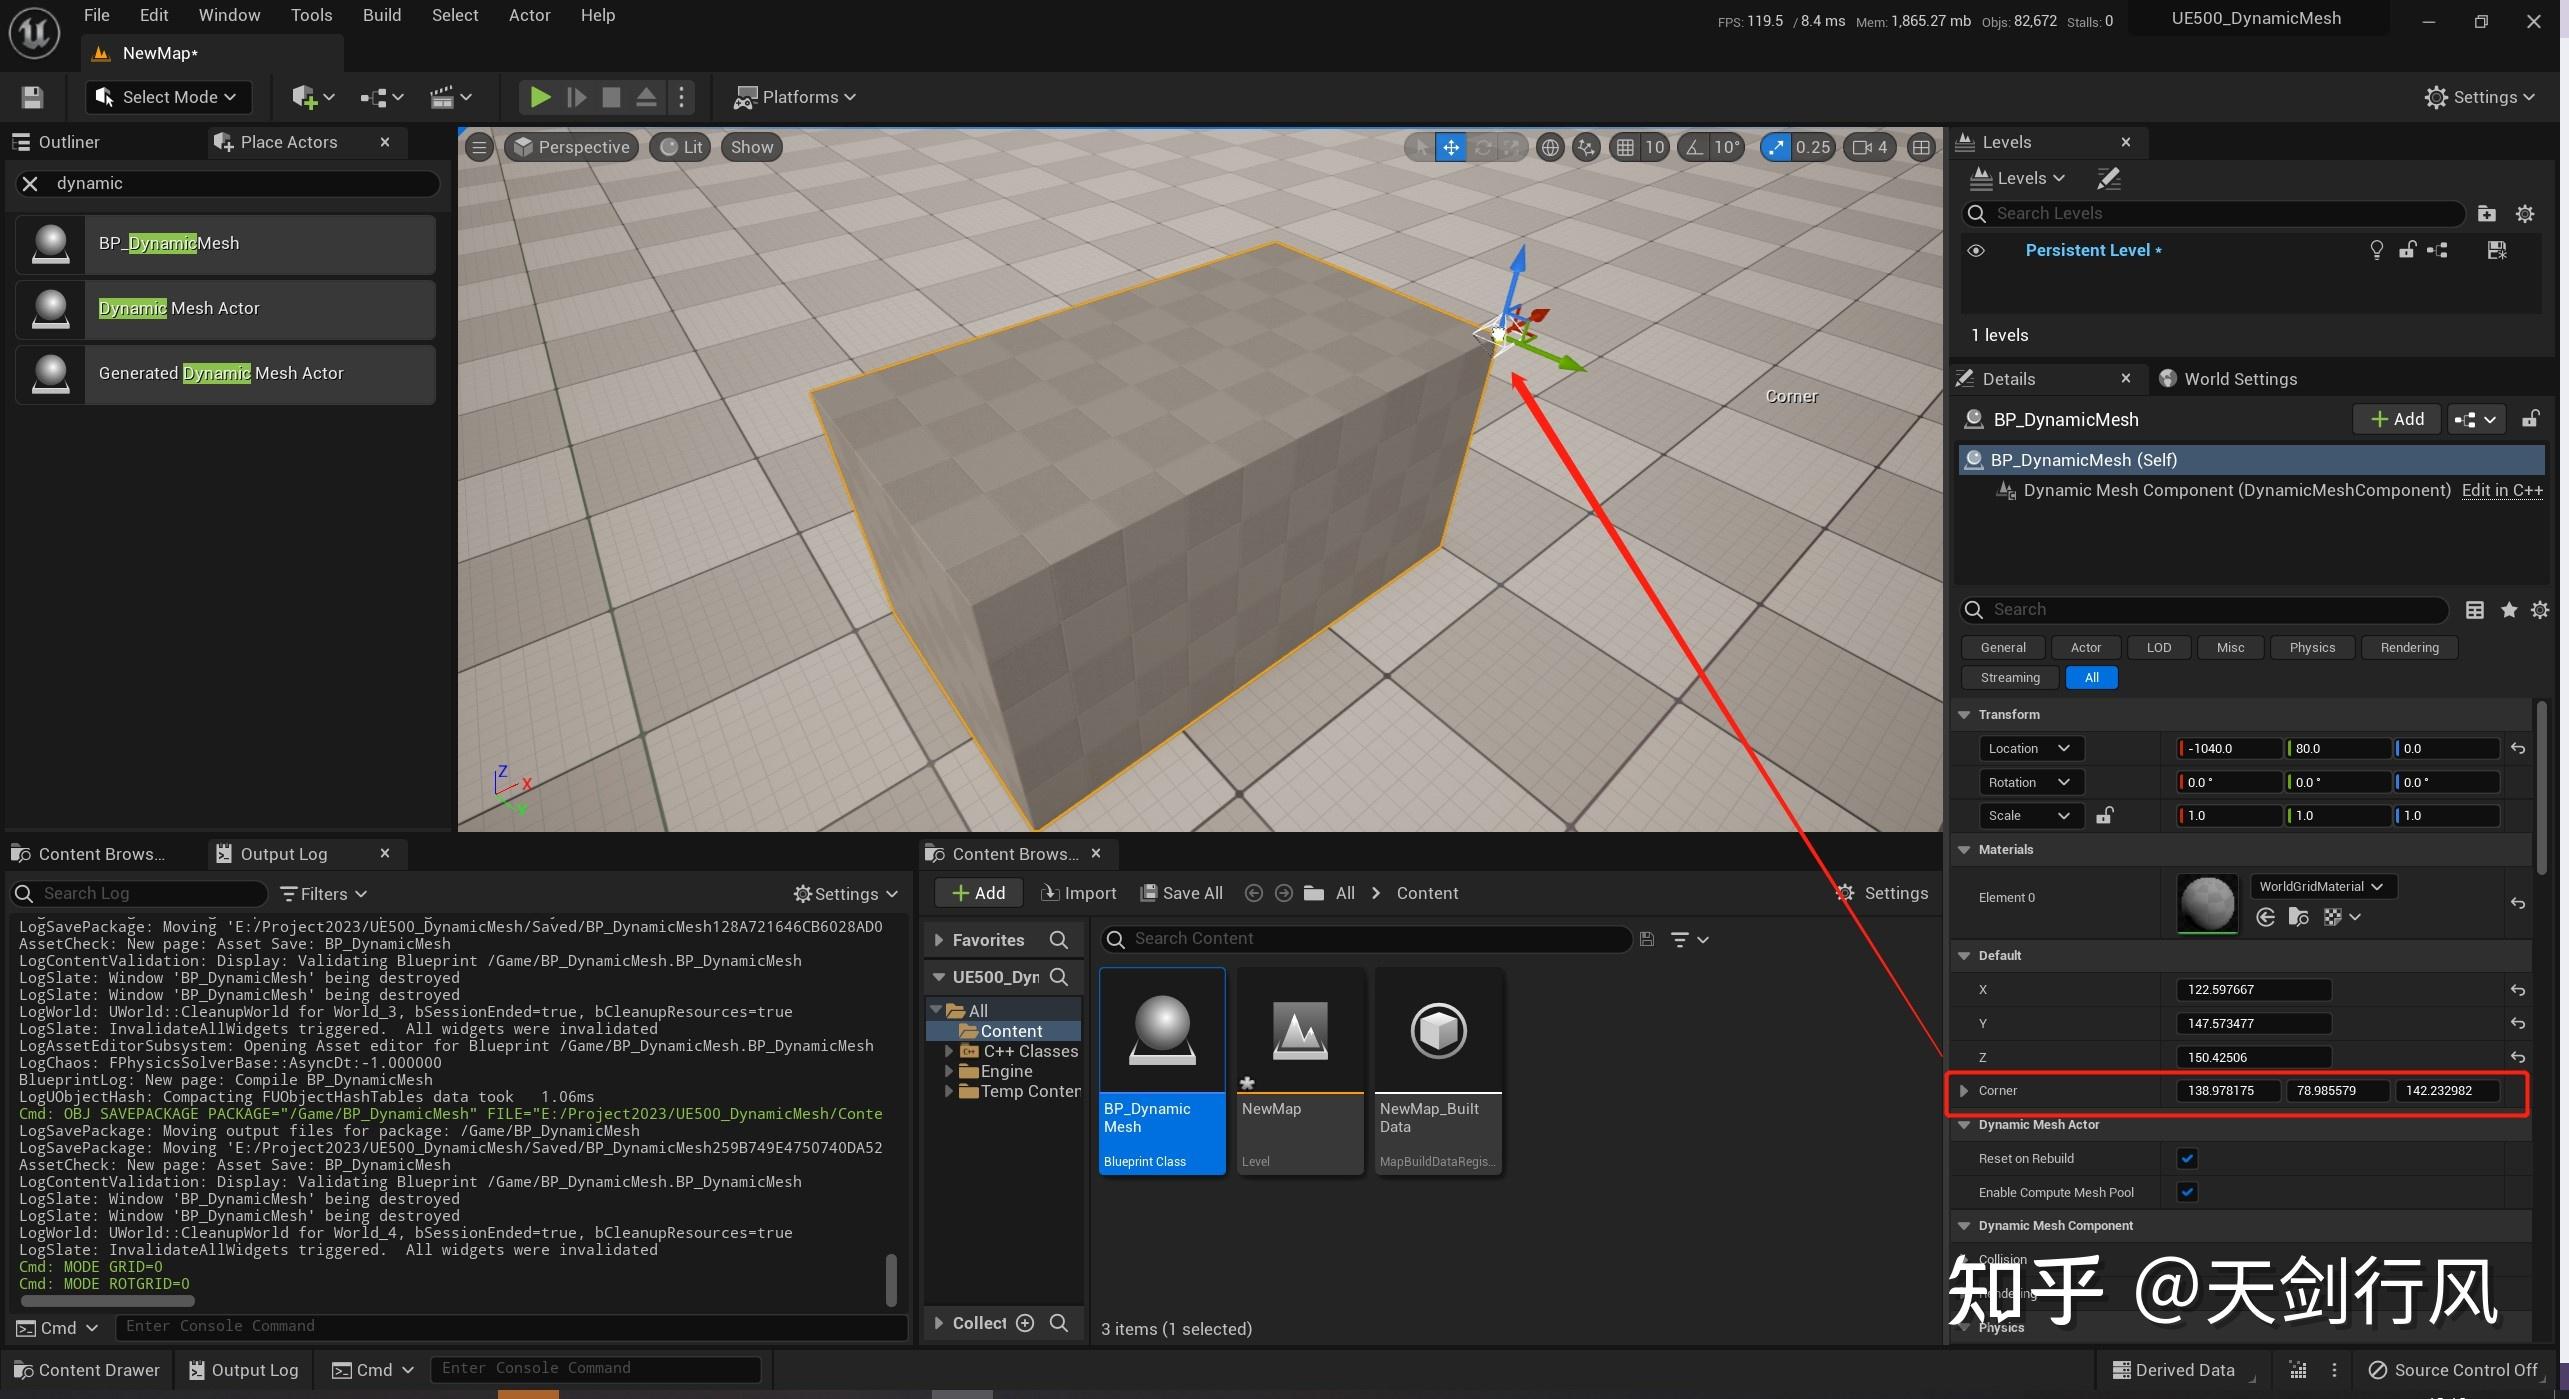
Task: Click the material preview sphere thumbnail
Action: tap(2206, 902)
